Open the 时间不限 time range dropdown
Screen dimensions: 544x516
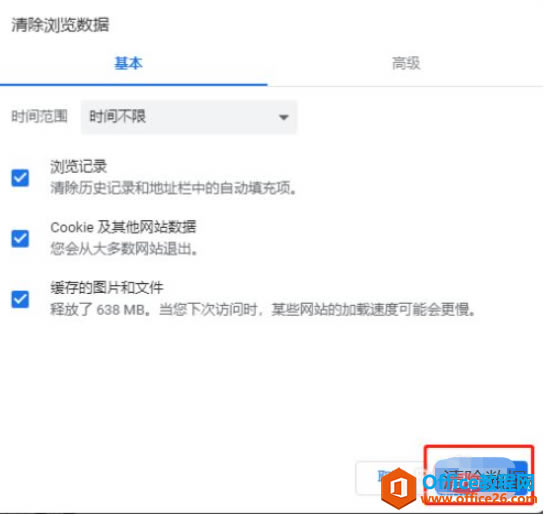[189, 117]
